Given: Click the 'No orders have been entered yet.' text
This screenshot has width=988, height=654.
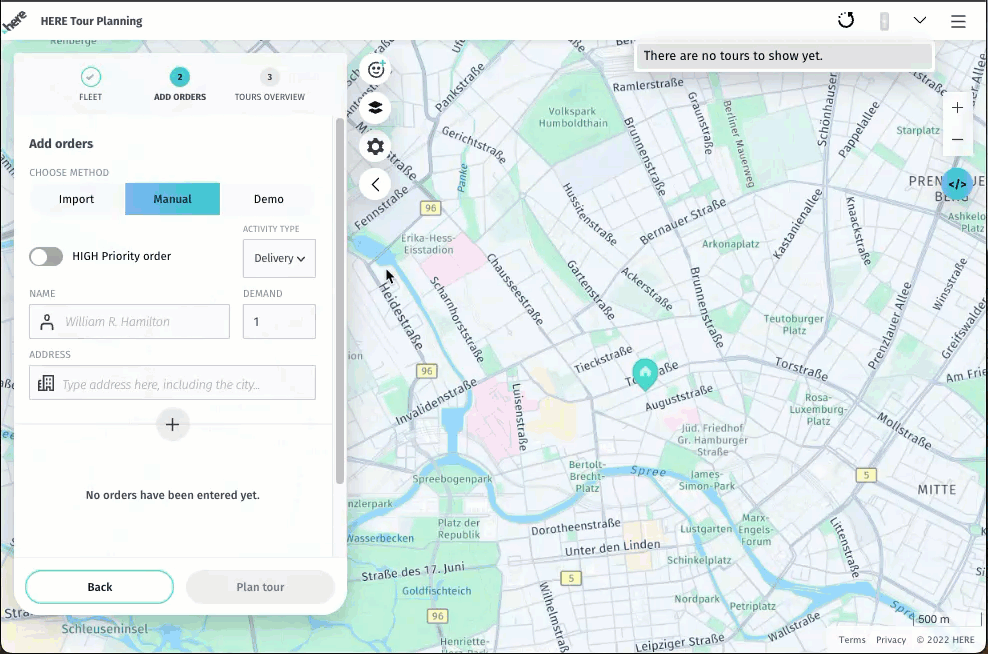Looking at the screenshot, I should tap(173, 495).
